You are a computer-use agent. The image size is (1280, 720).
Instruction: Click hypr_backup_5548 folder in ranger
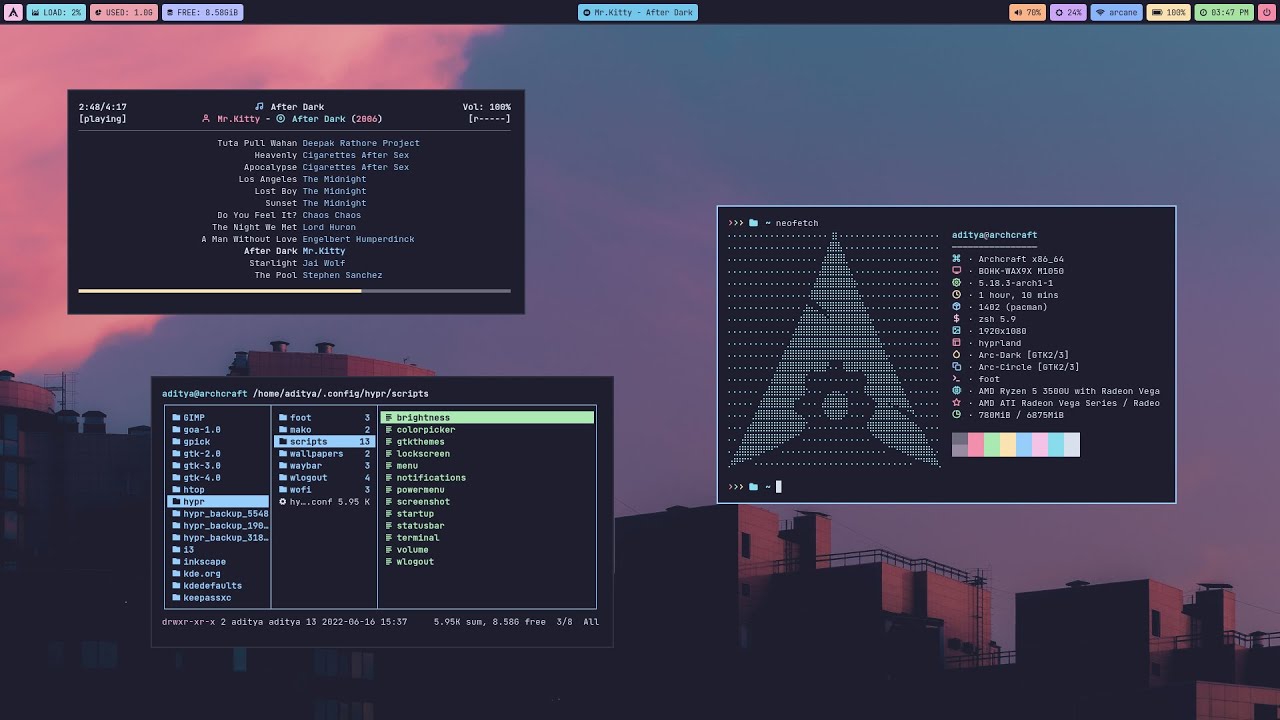(218, 514)
